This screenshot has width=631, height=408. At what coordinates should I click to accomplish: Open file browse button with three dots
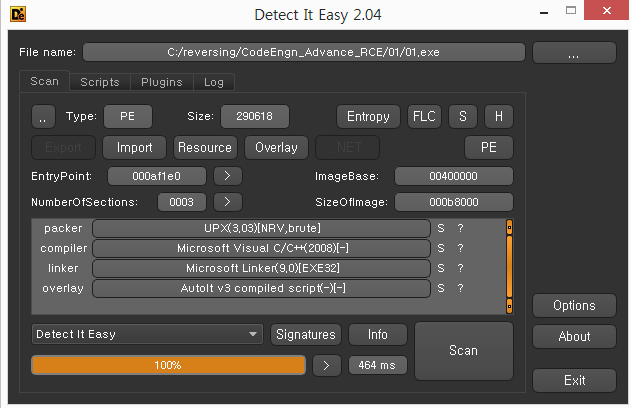(x=574, y=53)
